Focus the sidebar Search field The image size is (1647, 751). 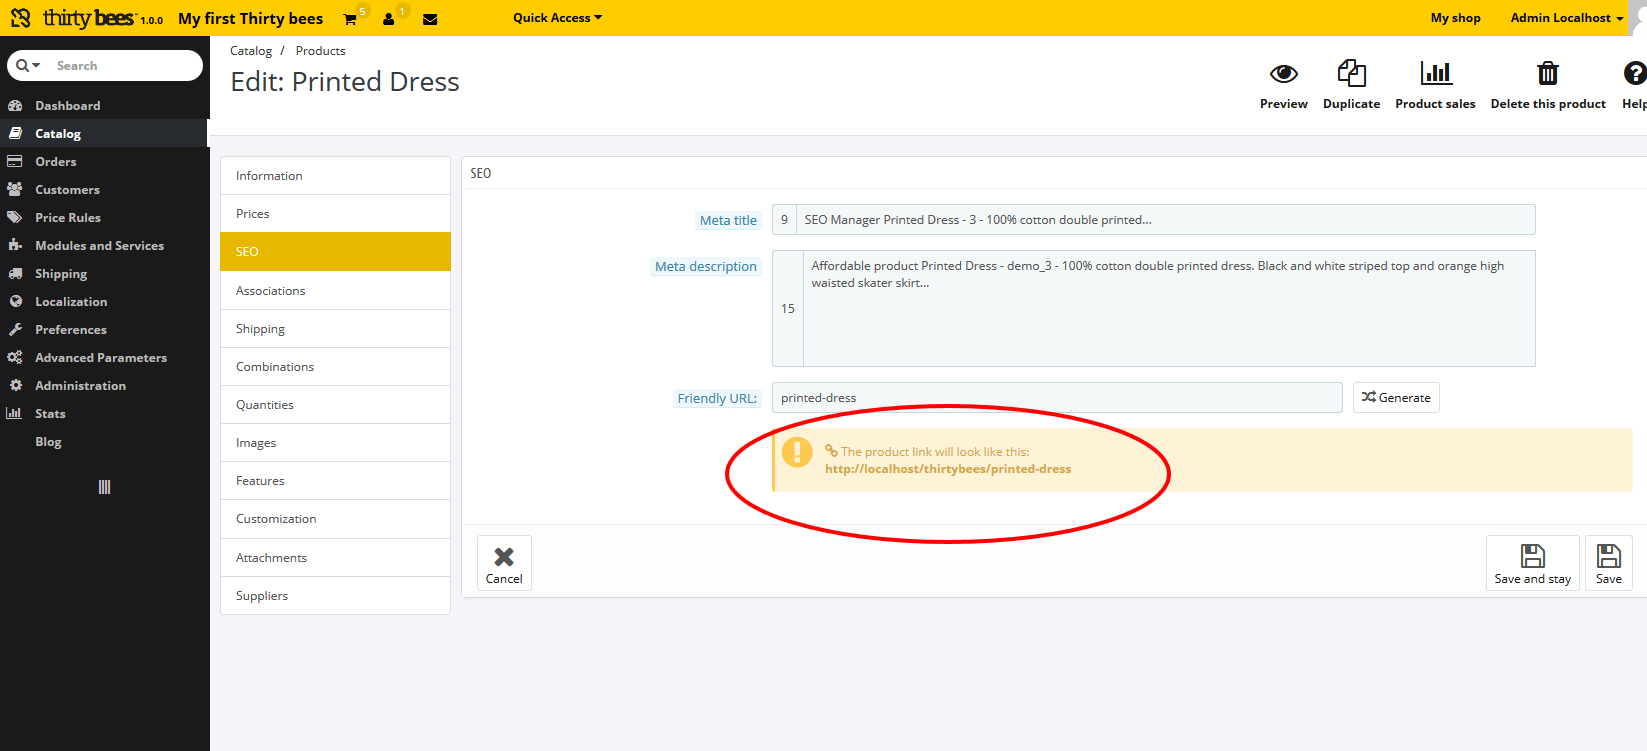[125, 66]
